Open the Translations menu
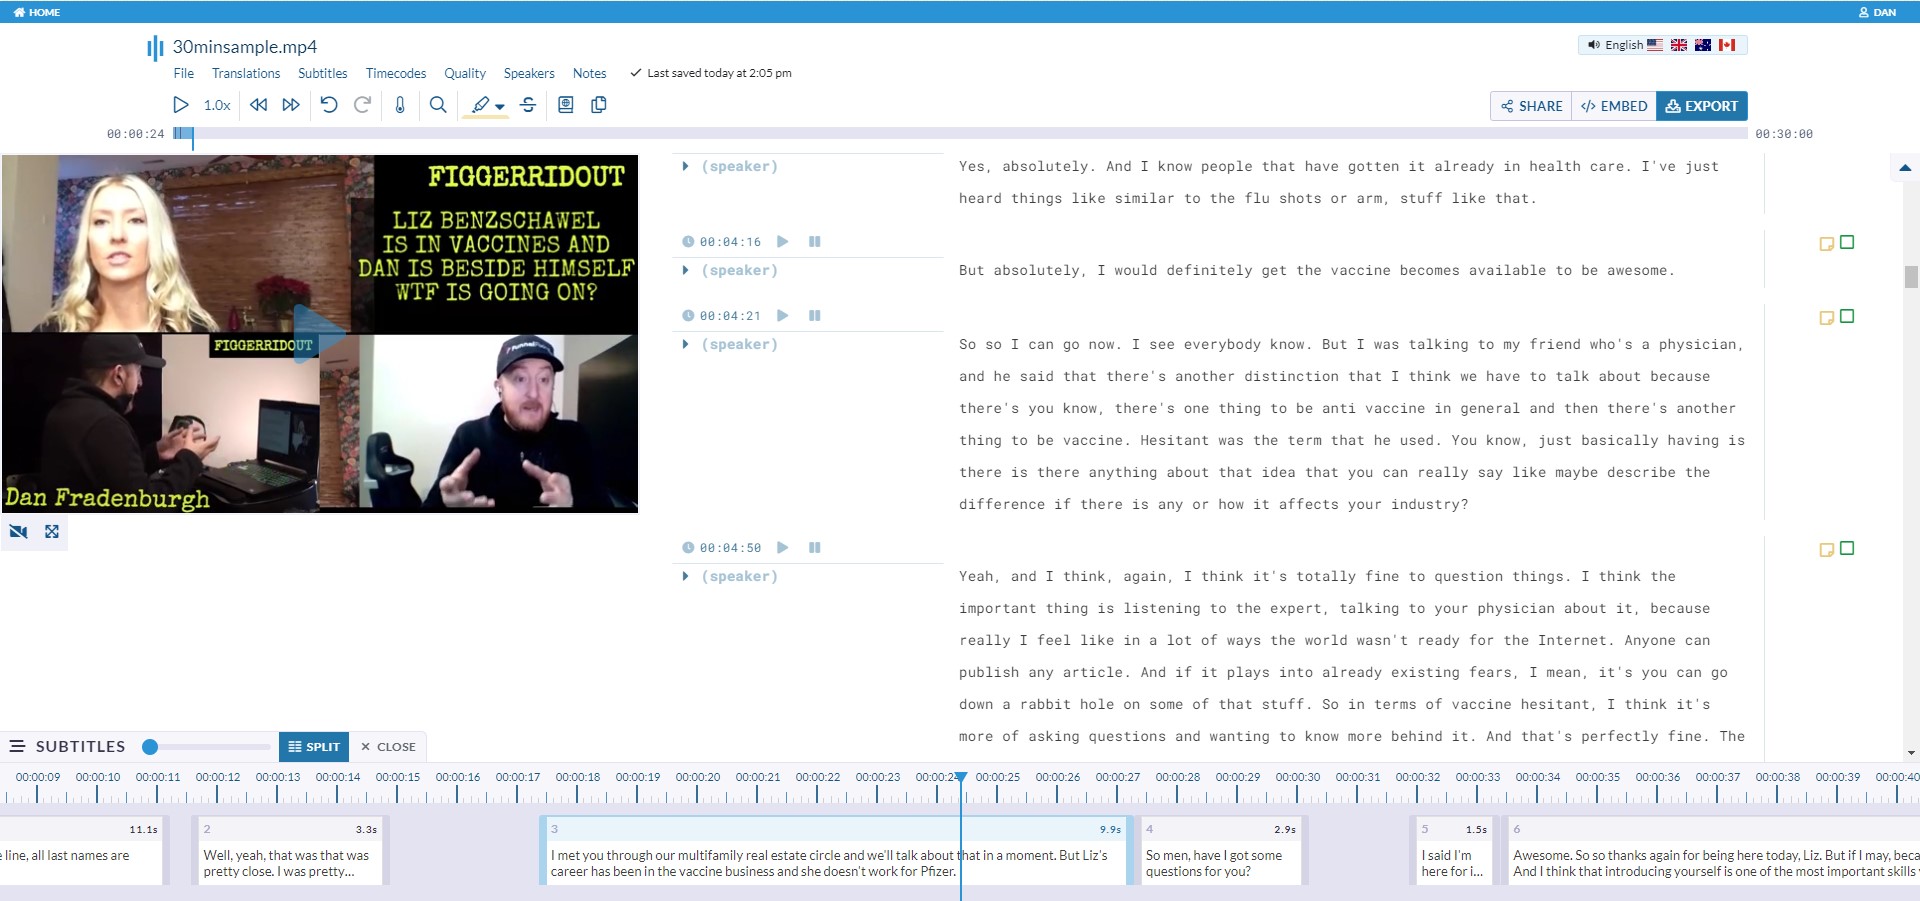The image size is (1920, 901). point(246,73)
